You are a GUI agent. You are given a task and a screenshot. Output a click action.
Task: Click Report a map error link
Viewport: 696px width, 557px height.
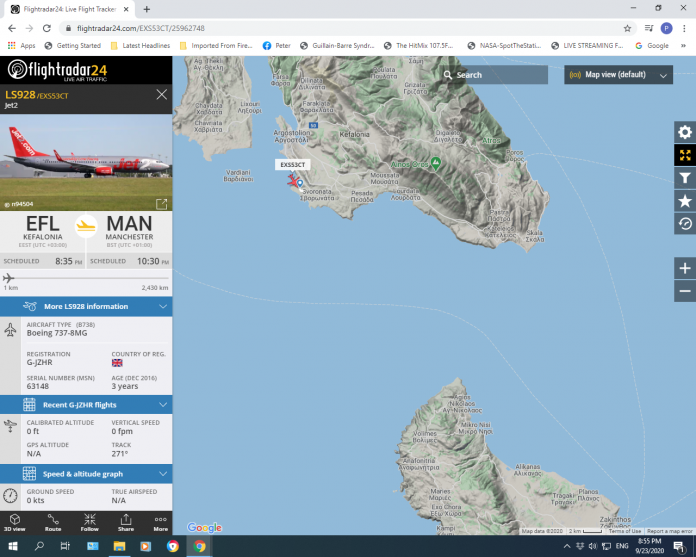click(669, 531)
